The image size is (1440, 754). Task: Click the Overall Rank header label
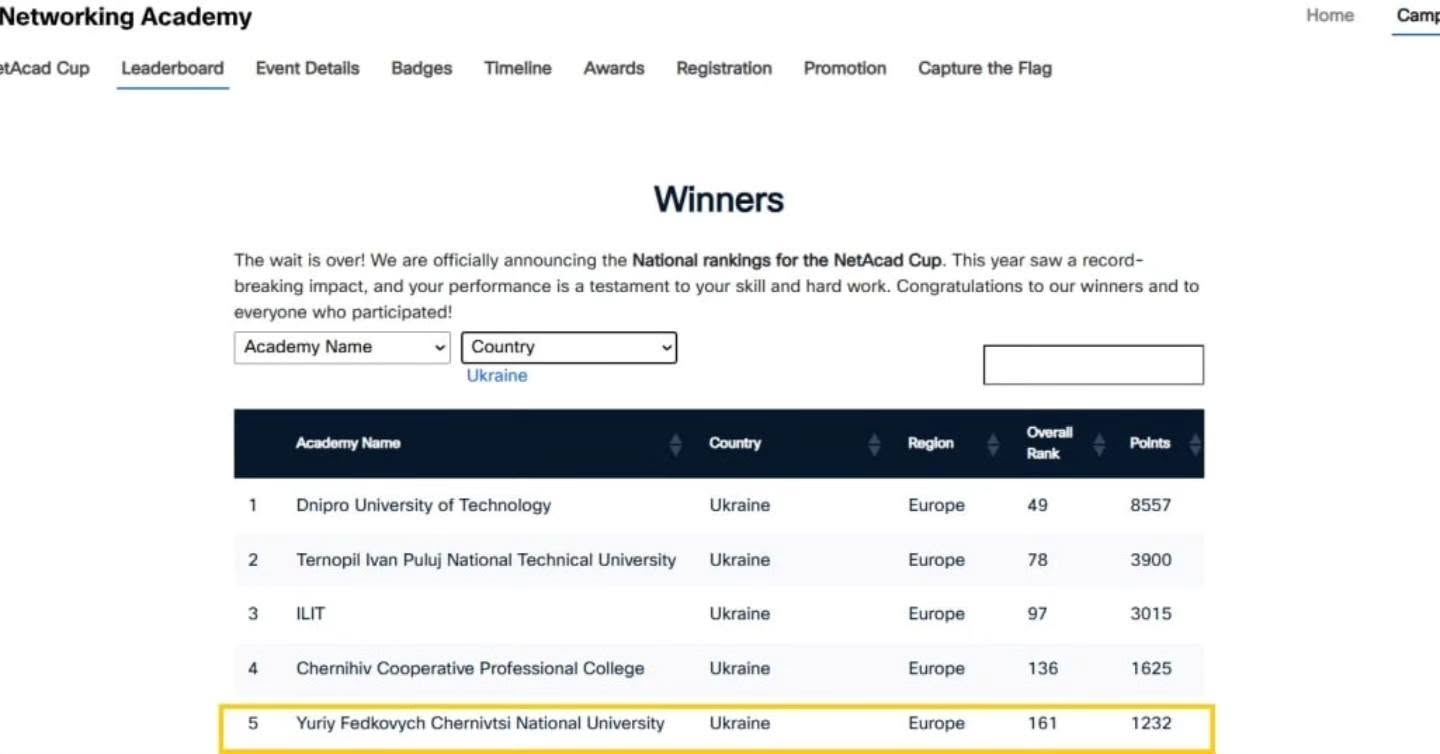1050,443
